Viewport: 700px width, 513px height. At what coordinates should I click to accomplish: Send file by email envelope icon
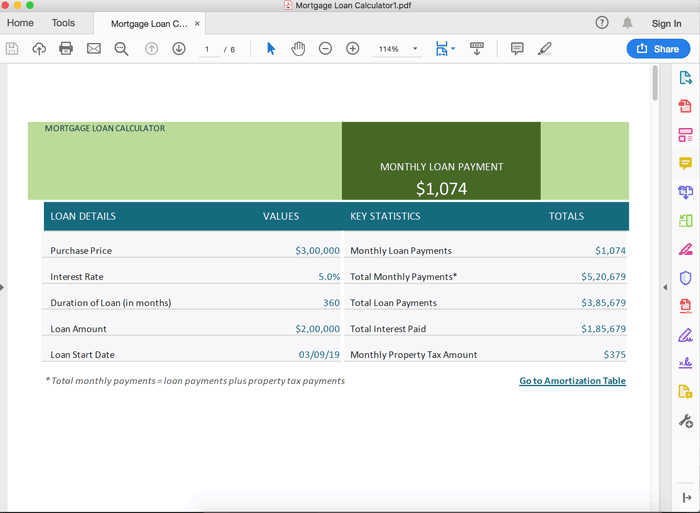94,48
